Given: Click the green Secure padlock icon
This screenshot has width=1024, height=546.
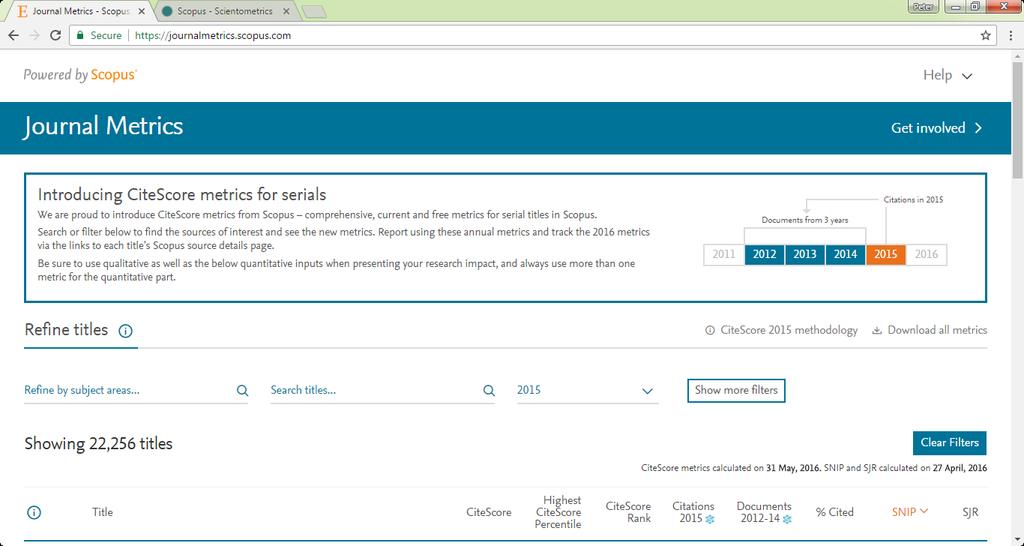Looking at the screenshot, I should [80, 35].
